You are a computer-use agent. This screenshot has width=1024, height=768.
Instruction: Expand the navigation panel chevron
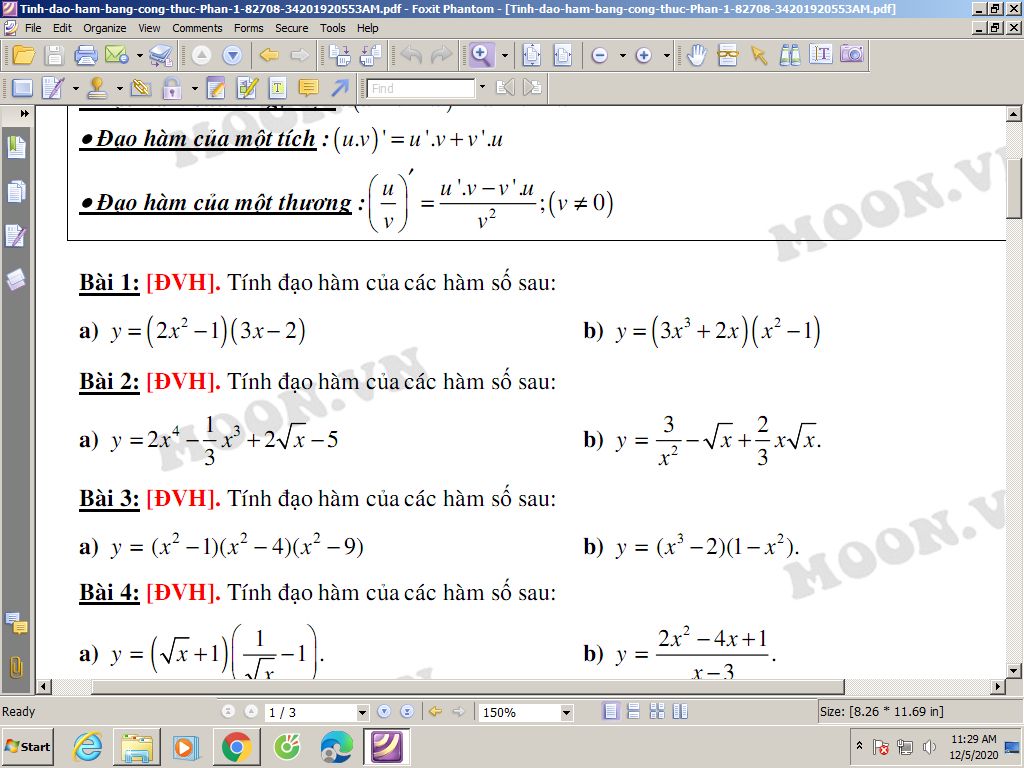pos(24,114)
